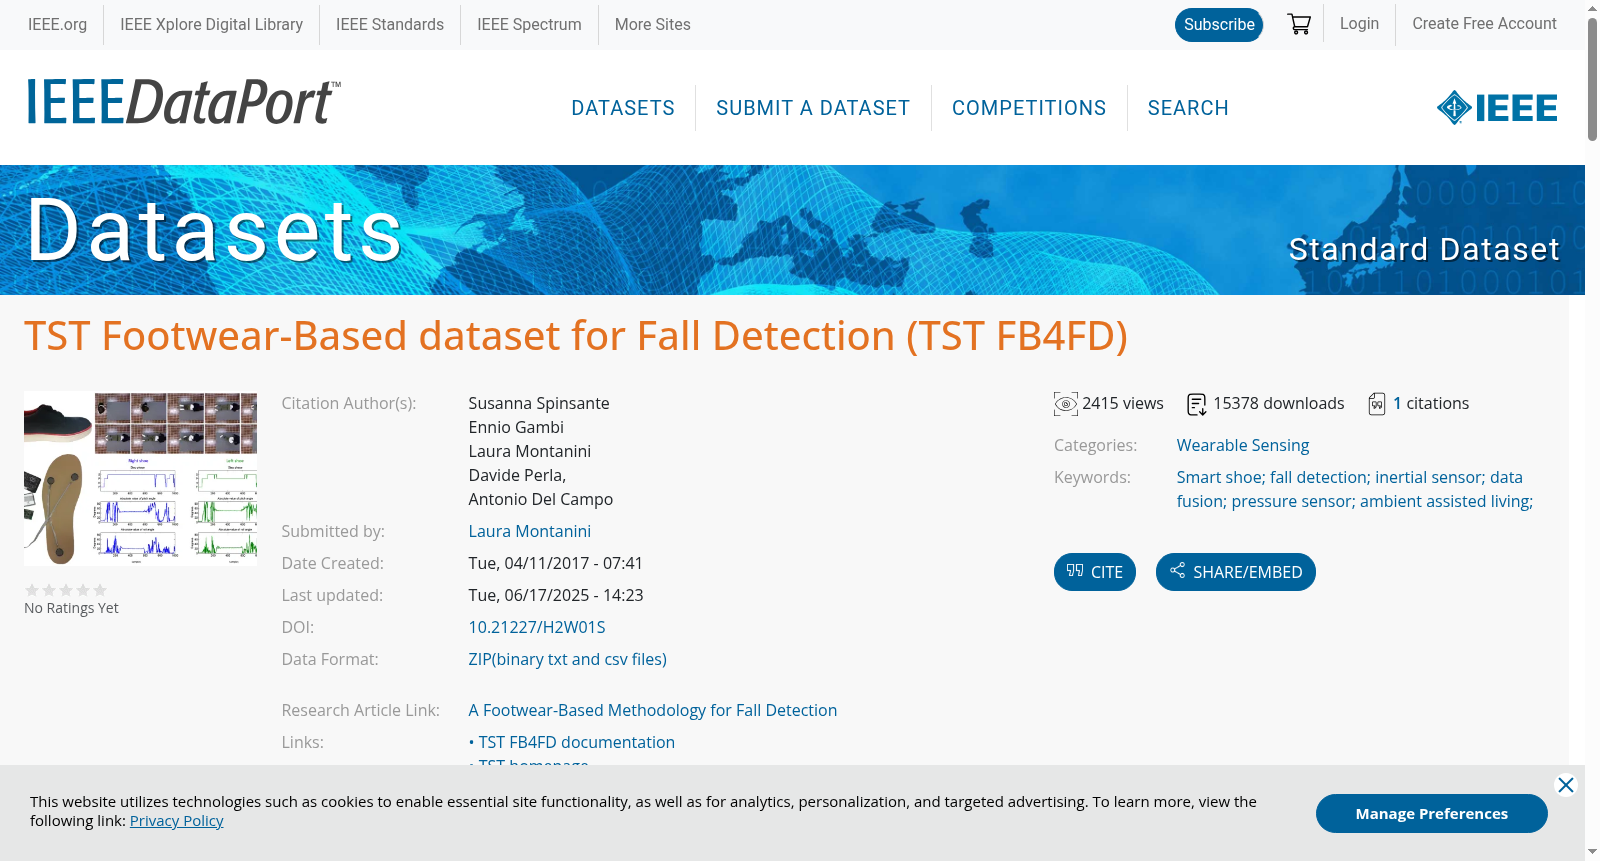Open the DATASETS menu
The height and width of the screenshot is (861, 1600).
click(x=623, y=108)
